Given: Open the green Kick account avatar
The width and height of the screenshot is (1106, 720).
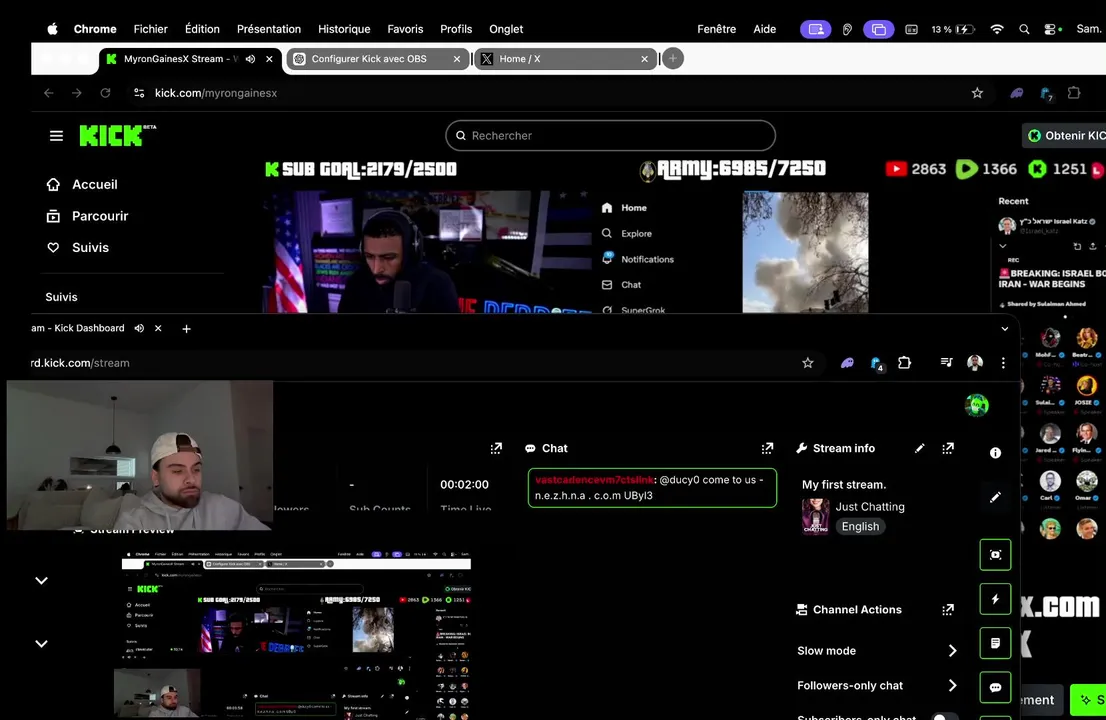Looking at the screenshot, I should (x=977, y=405).
